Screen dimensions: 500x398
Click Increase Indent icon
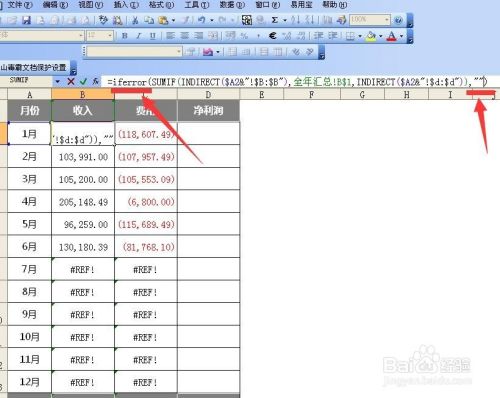coord(332,35)
